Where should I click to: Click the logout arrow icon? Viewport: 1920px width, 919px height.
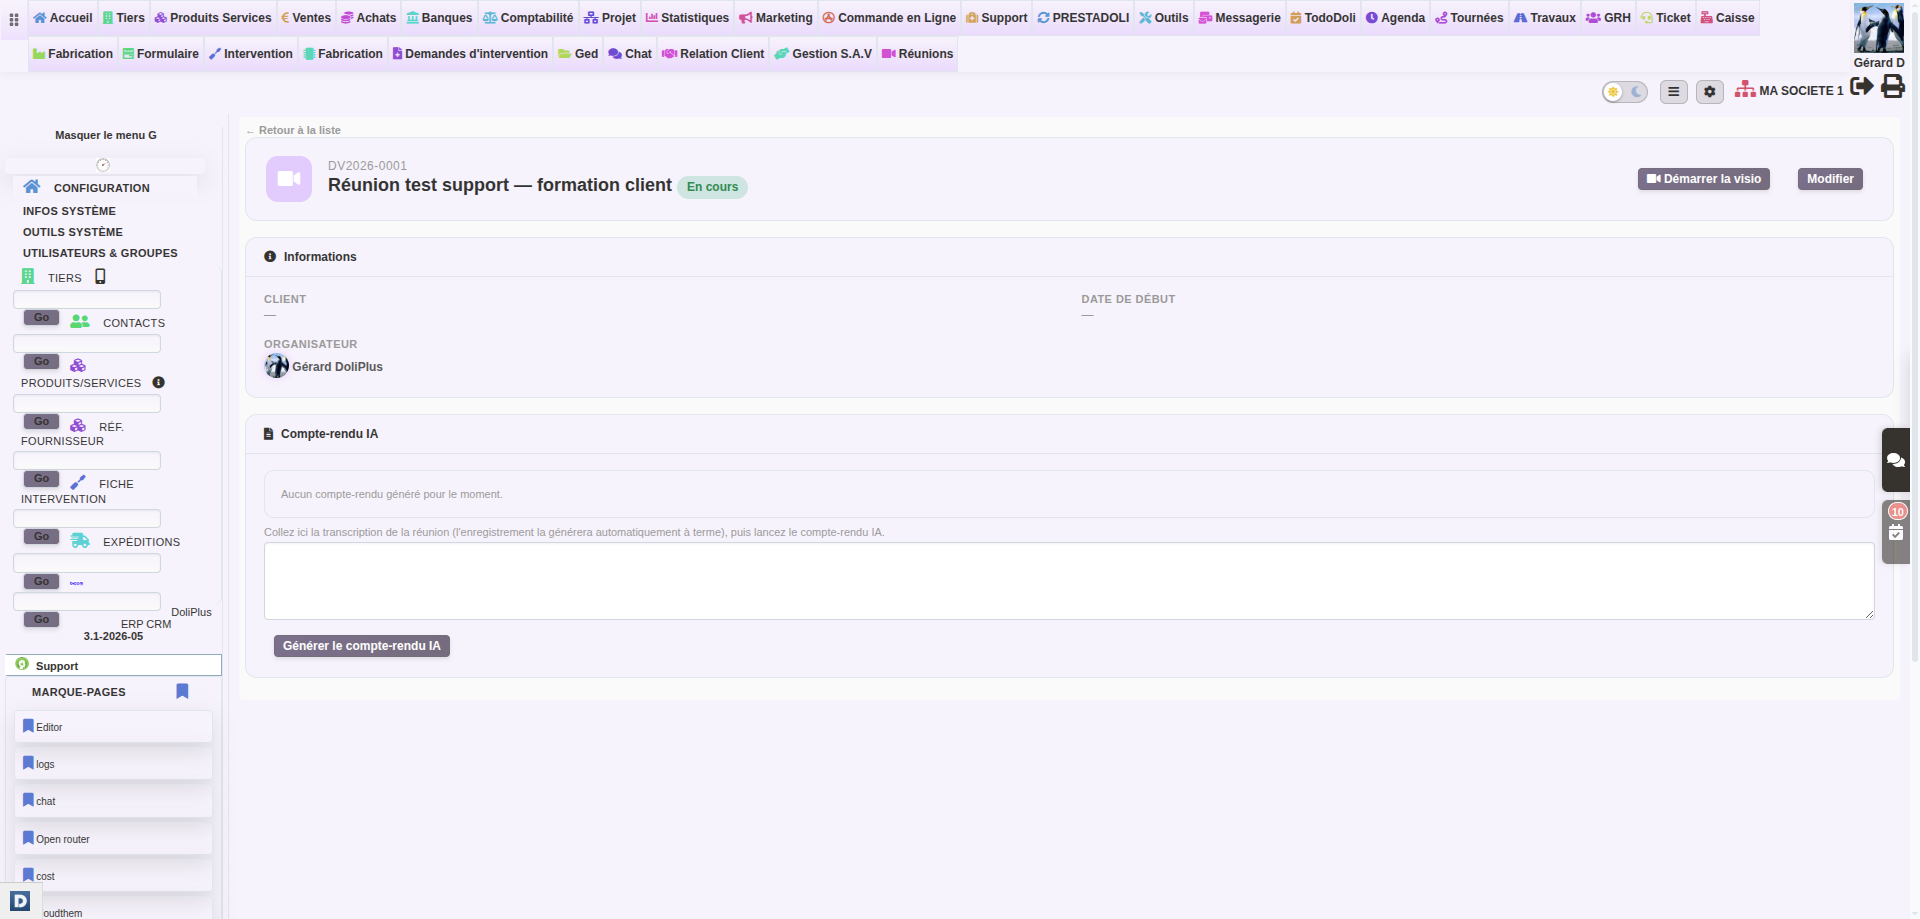point(1861,87)
